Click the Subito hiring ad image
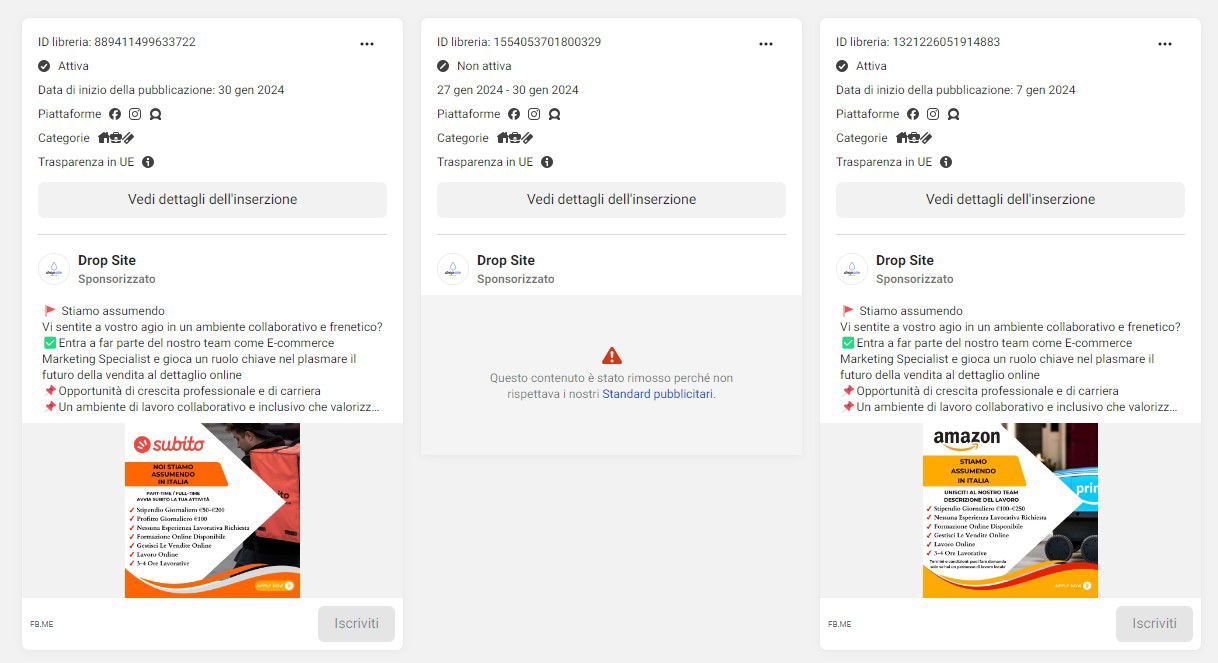This screenshot has height=663, width=1218. coord(212,510)
